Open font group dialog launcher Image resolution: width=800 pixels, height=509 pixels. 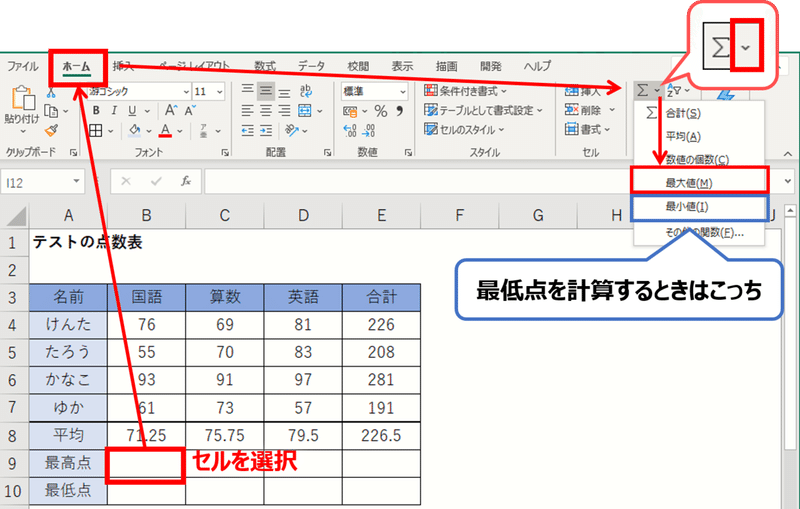point(225,153)
